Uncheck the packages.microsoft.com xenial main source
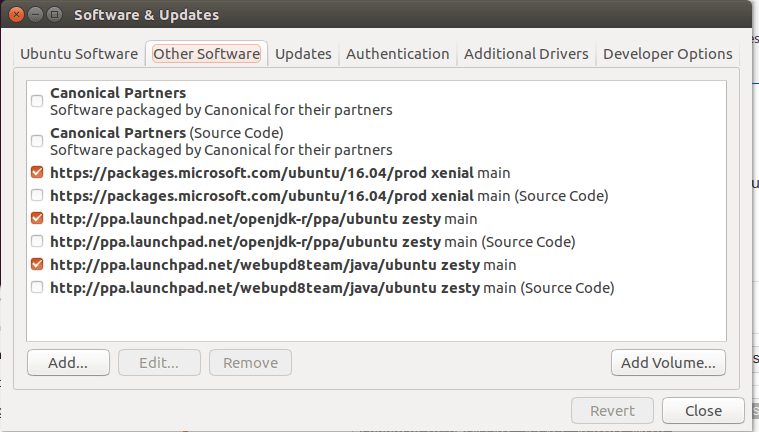759x432 pixels. [37, 172]
